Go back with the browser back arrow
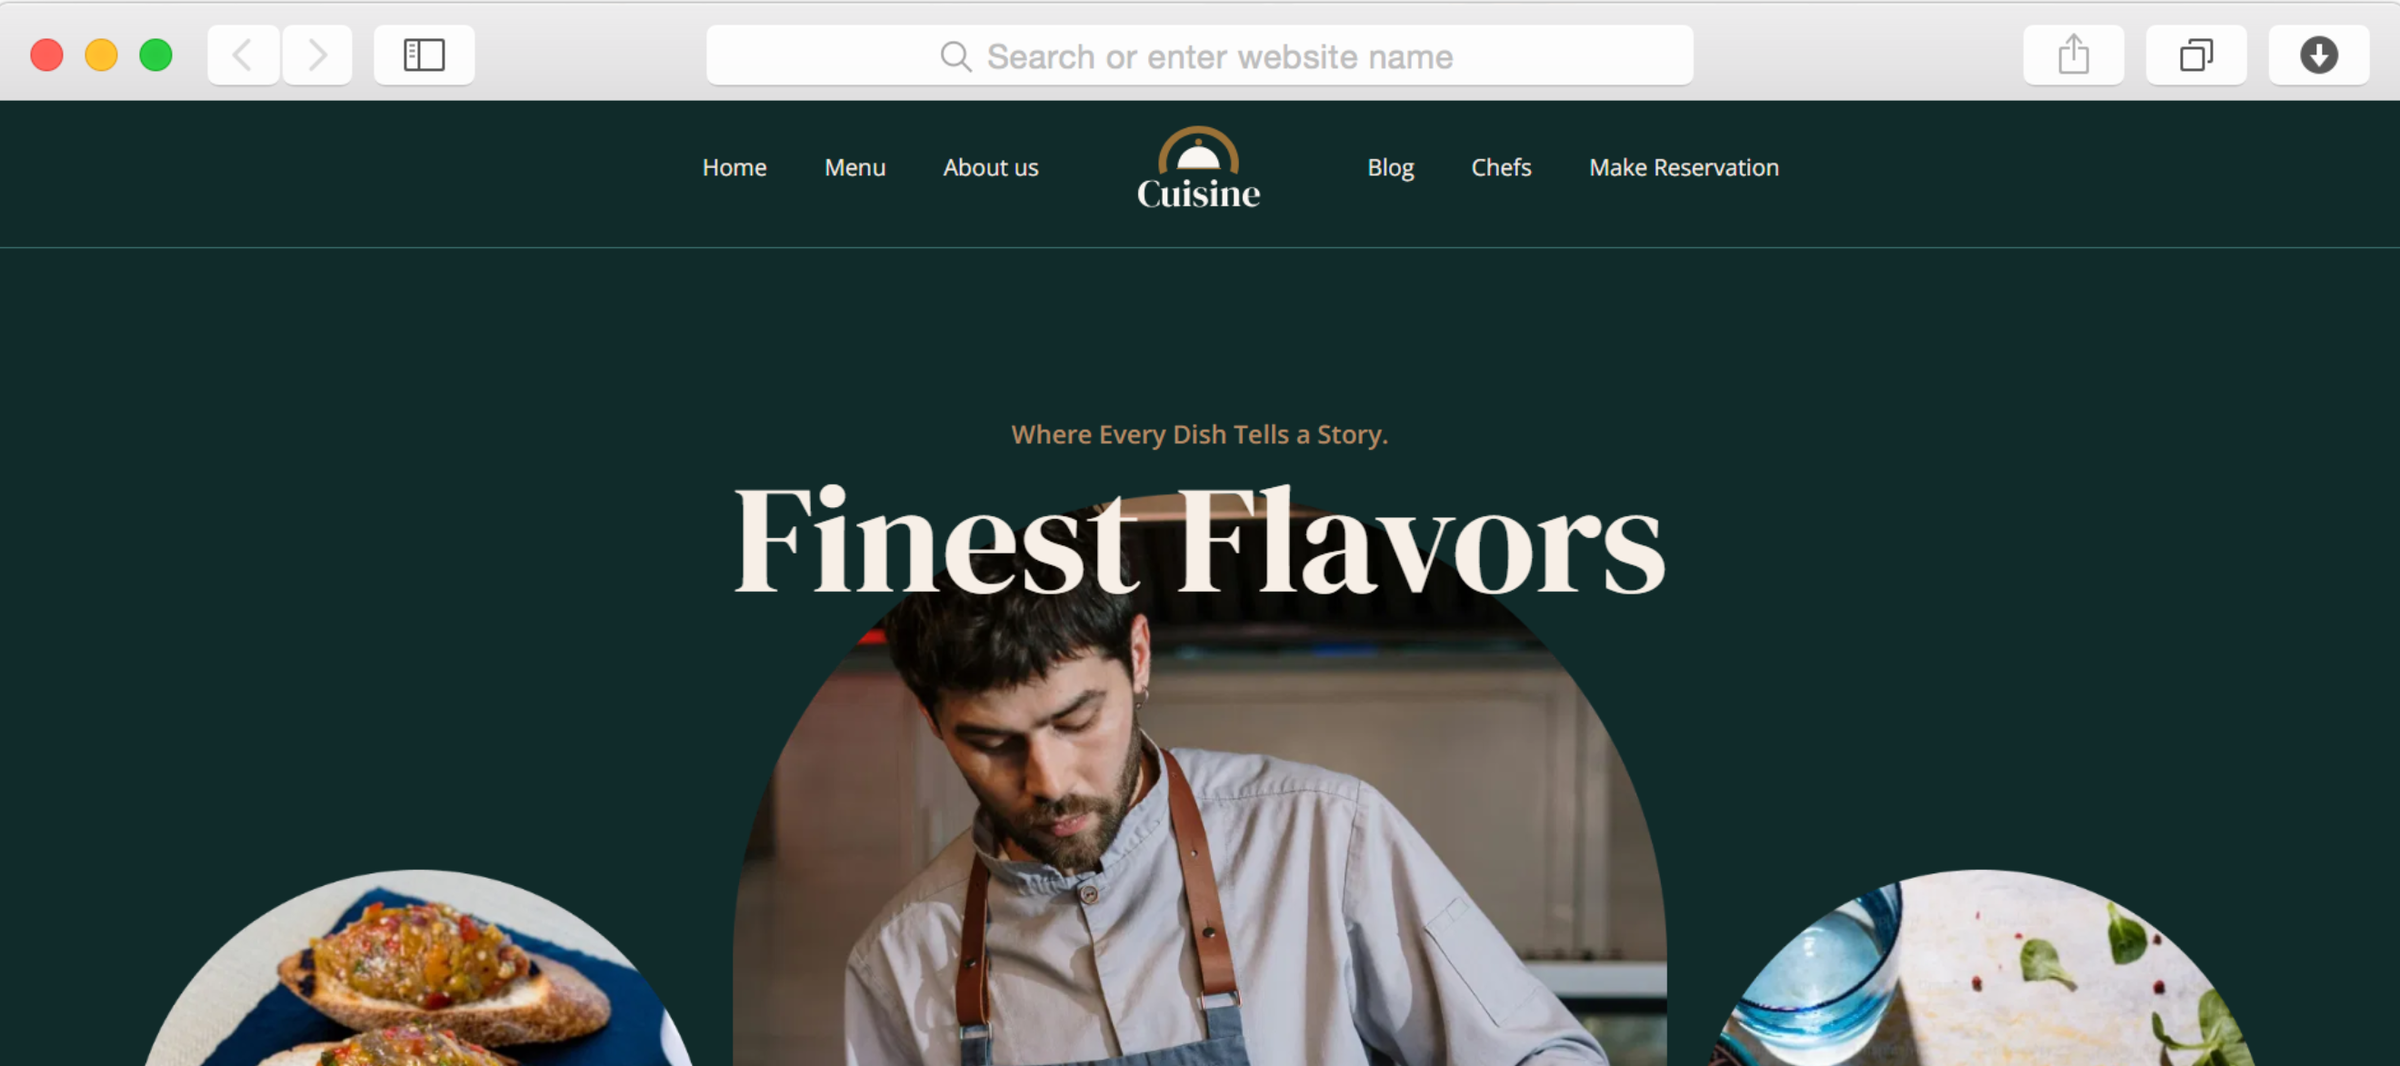This screenshot has width=2400, height=1066. point(243,55)
